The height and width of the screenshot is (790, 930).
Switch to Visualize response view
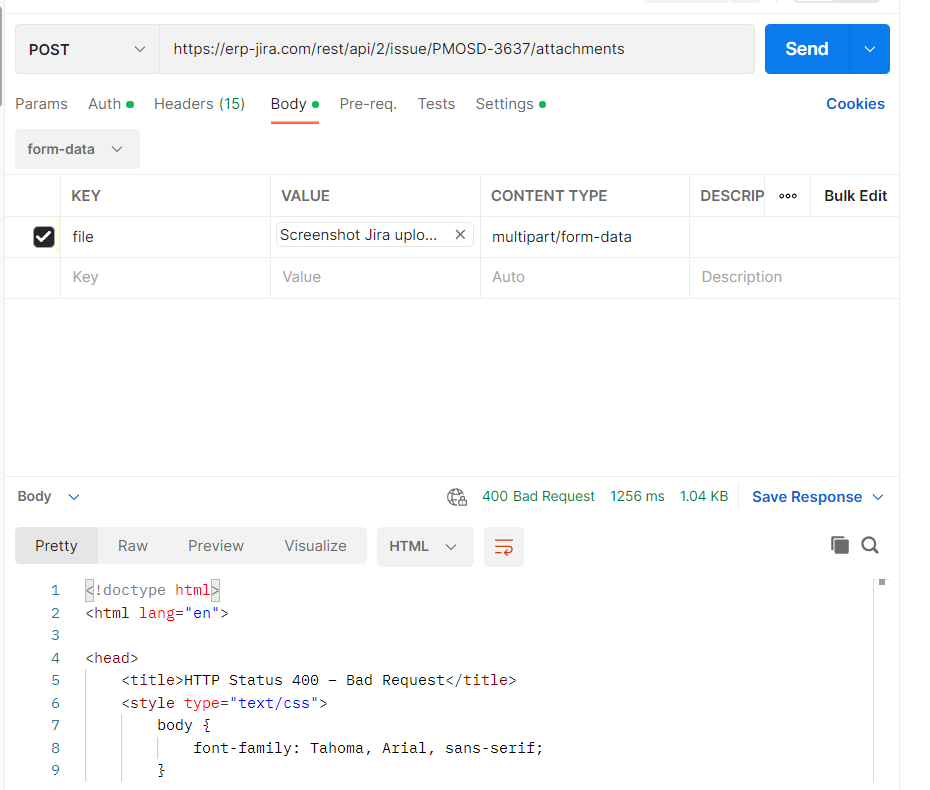316,546
